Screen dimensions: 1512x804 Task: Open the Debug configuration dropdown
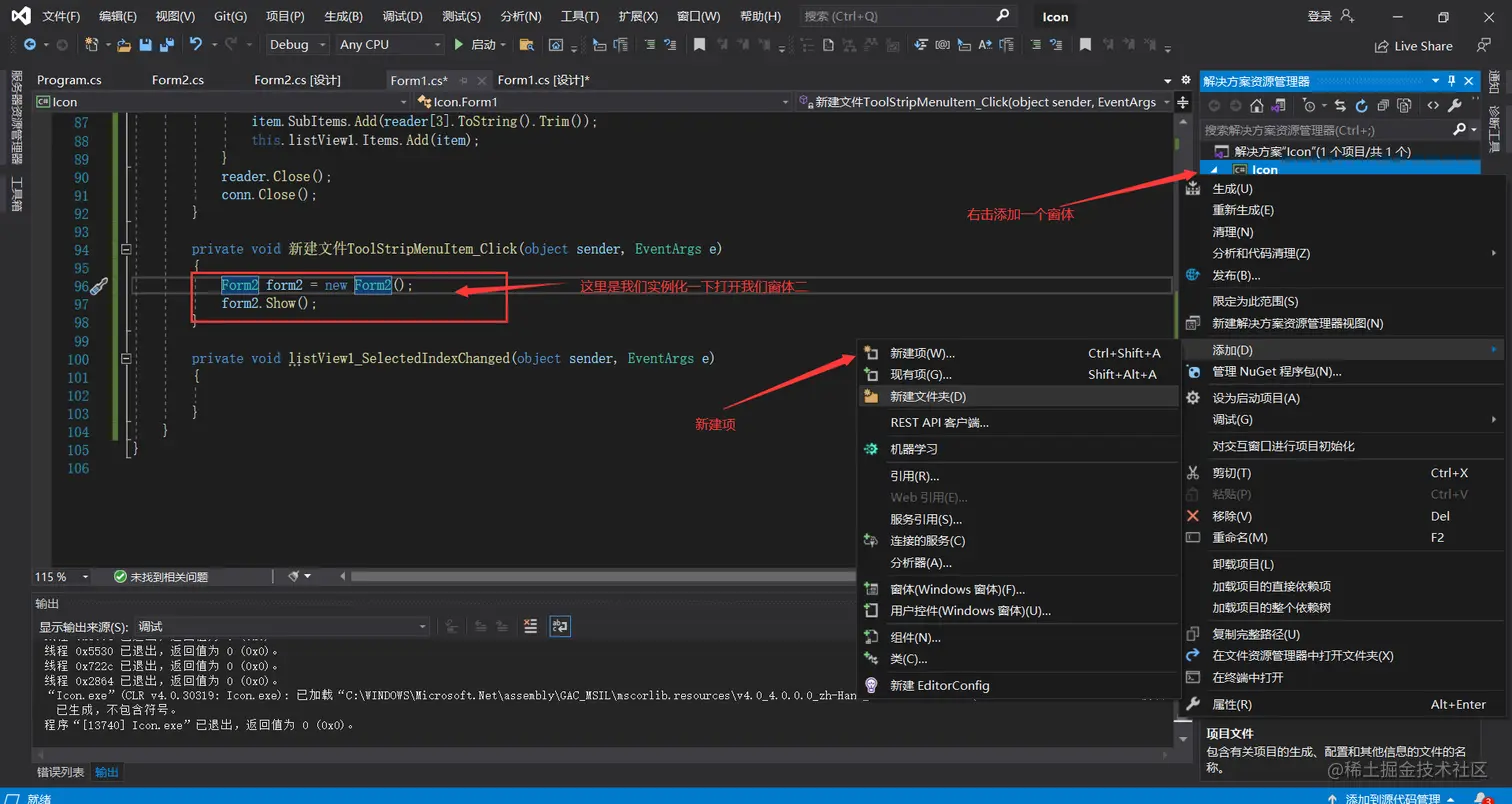tap(297, 45)
